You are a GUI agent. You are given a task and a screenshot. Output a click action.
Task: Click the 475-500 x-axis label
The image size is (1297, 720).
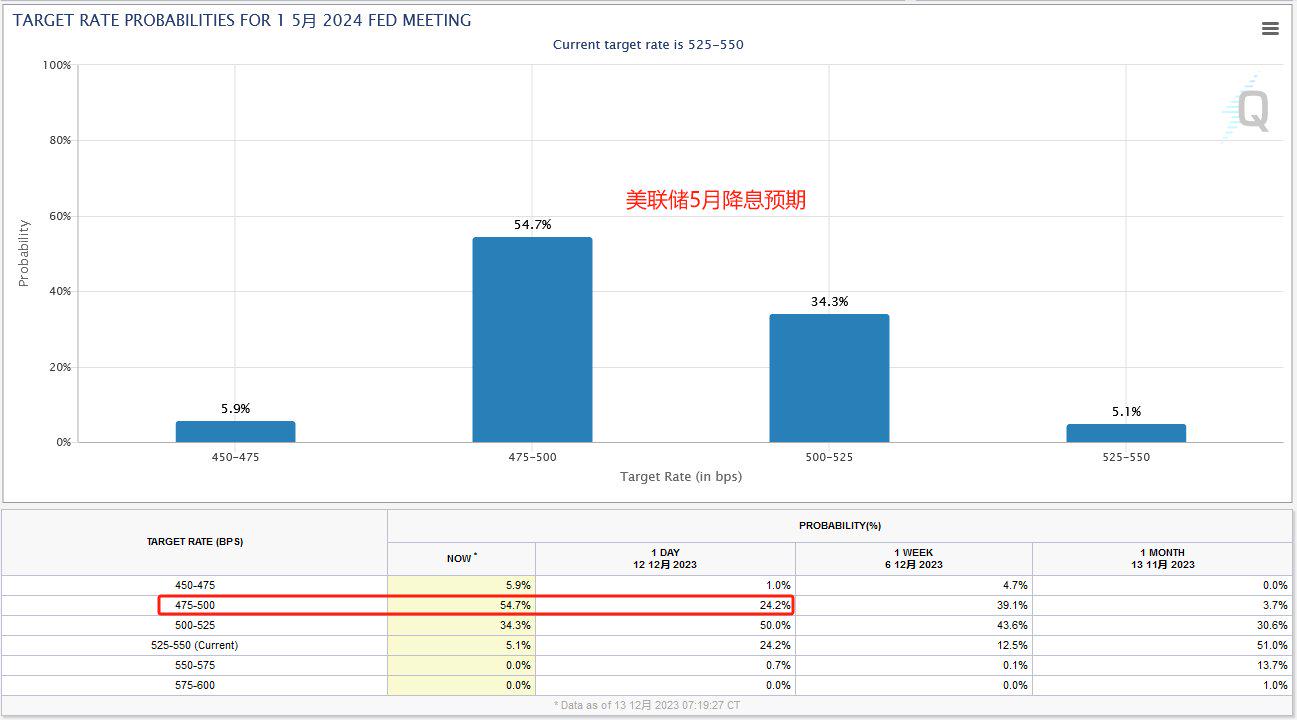pyautogui.click(x=532, y=457)
